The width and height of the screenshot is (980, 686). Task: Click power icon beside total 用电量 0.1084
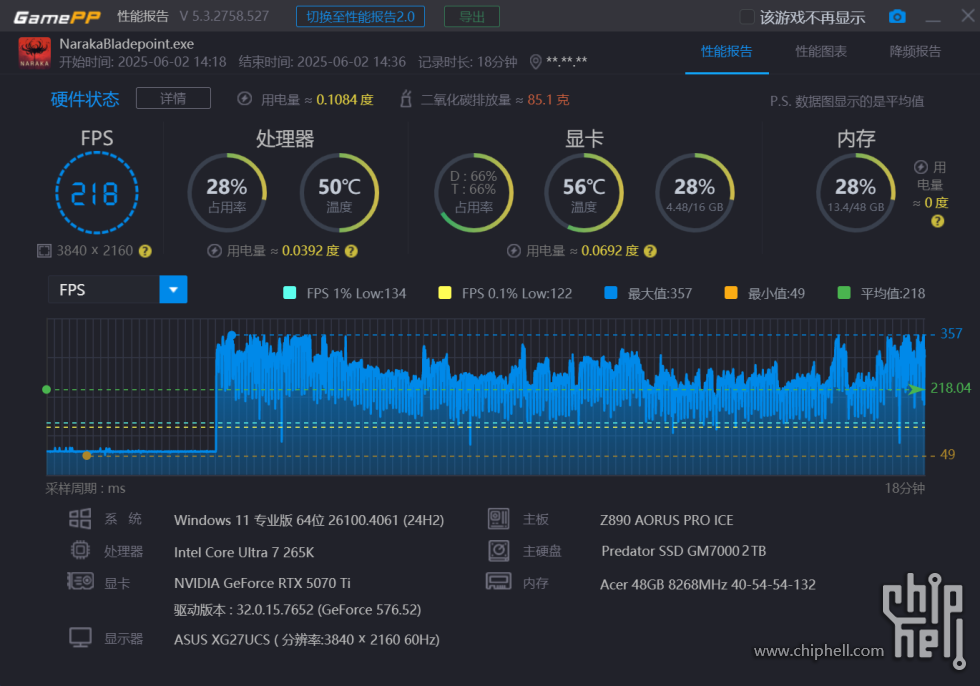[x=244, y=99]
